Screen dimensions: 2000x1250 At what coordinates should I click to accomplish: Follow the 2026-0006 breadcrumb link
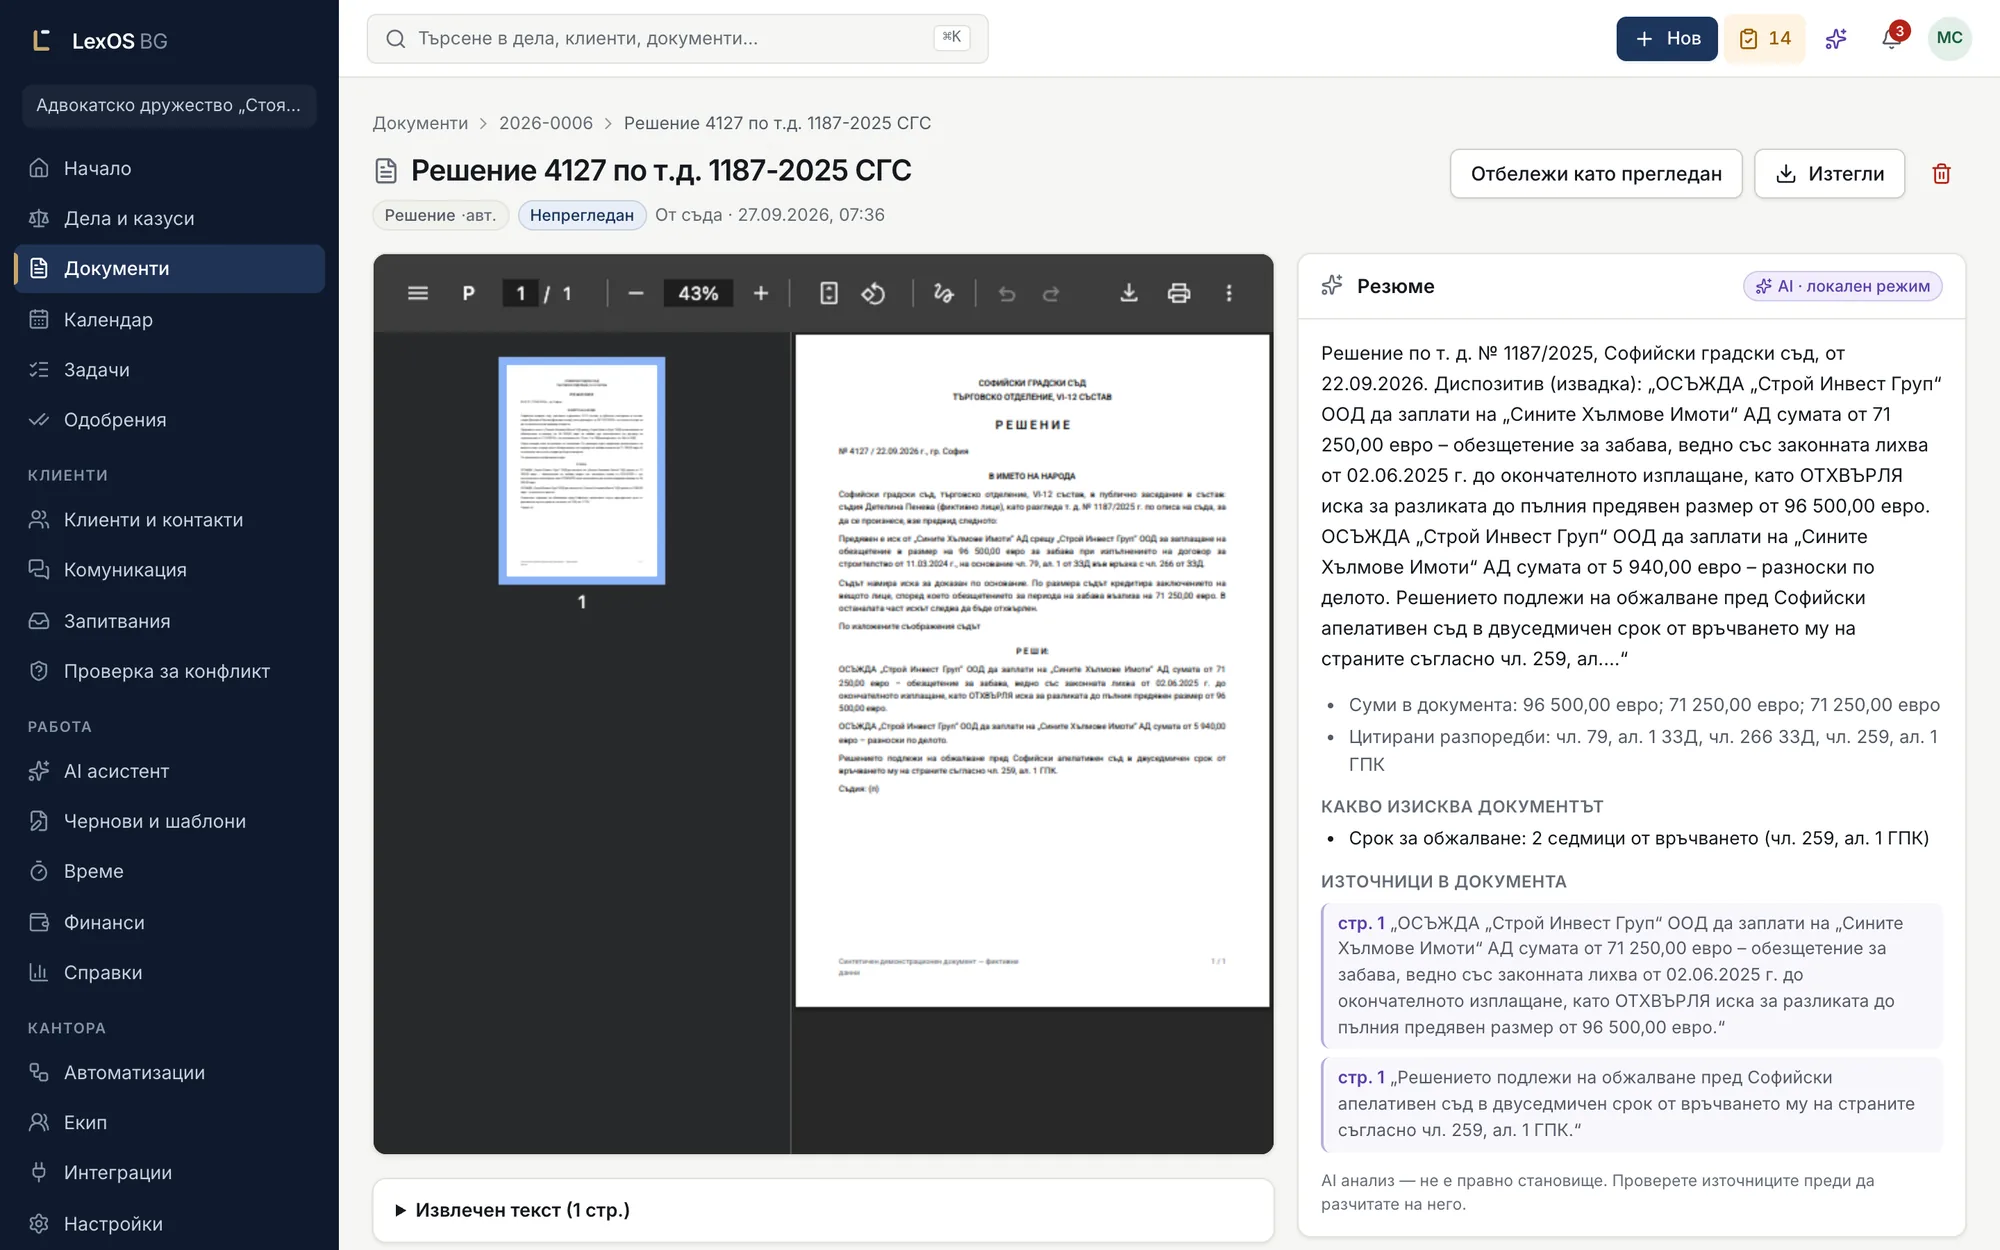point(546,123)
